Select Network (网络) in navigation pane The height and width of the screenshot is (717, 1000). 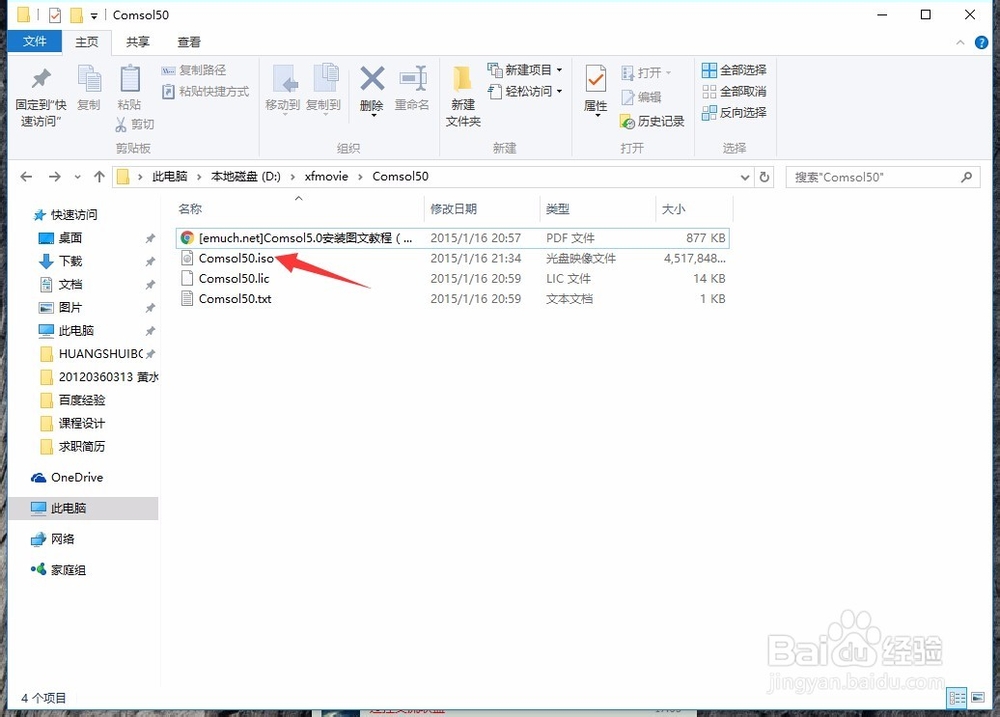click(62, 539)
